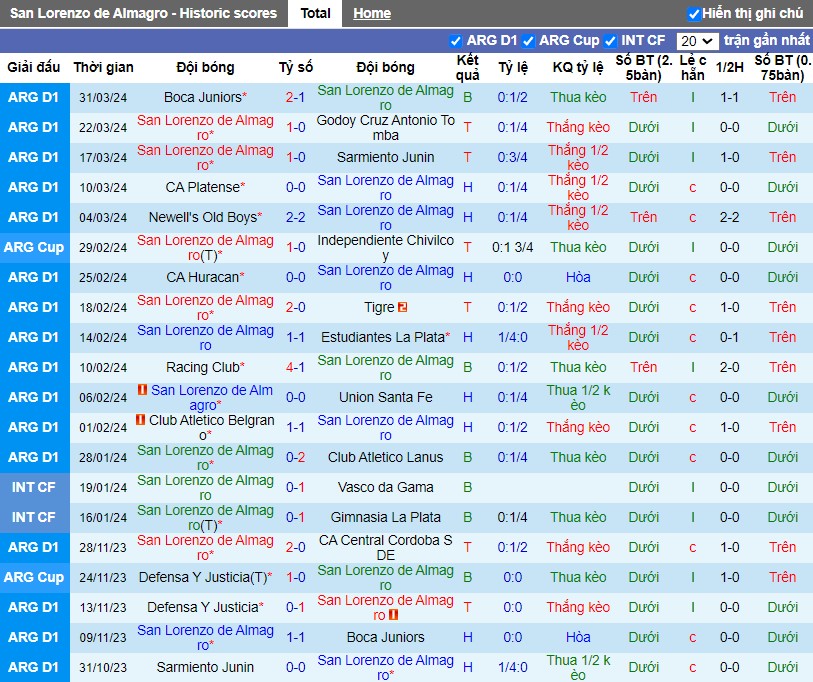Uncheck the INT CF filter checkbox
This screenshot has width=813, height=682.
pyautogui.click(x=610, y=41)
